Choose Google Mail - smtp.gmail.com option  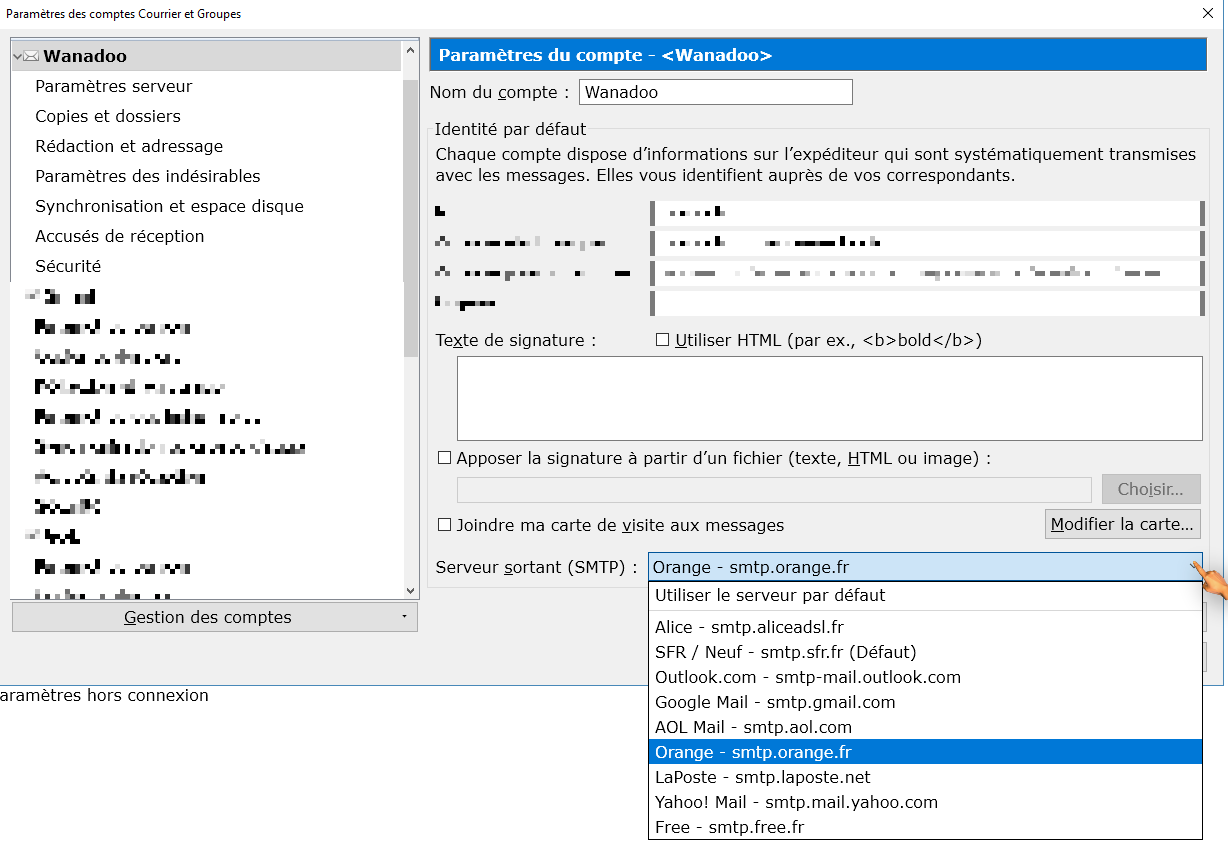[x=775, y=702]
